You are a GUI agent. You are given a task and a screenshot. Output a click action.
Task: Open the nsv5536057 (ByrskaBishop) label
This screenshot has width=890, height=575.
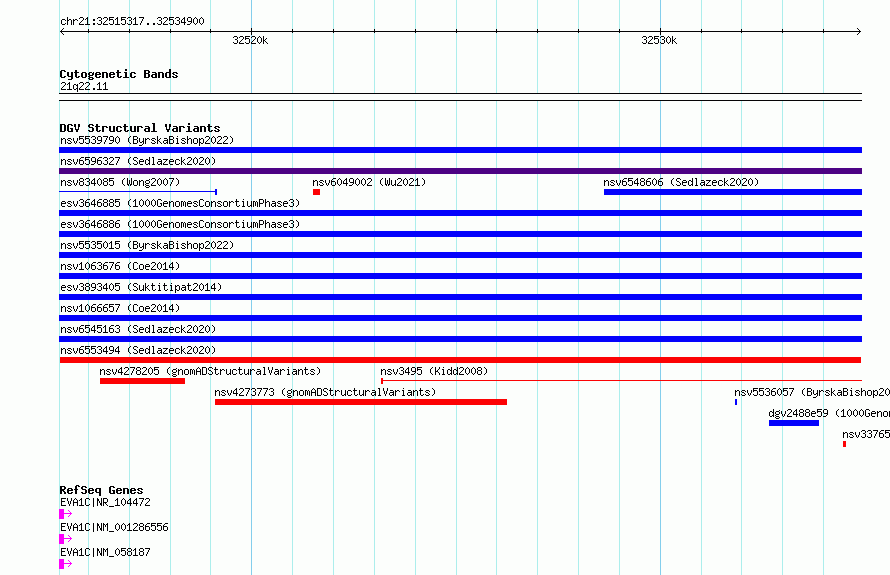[x=812, y=392]
